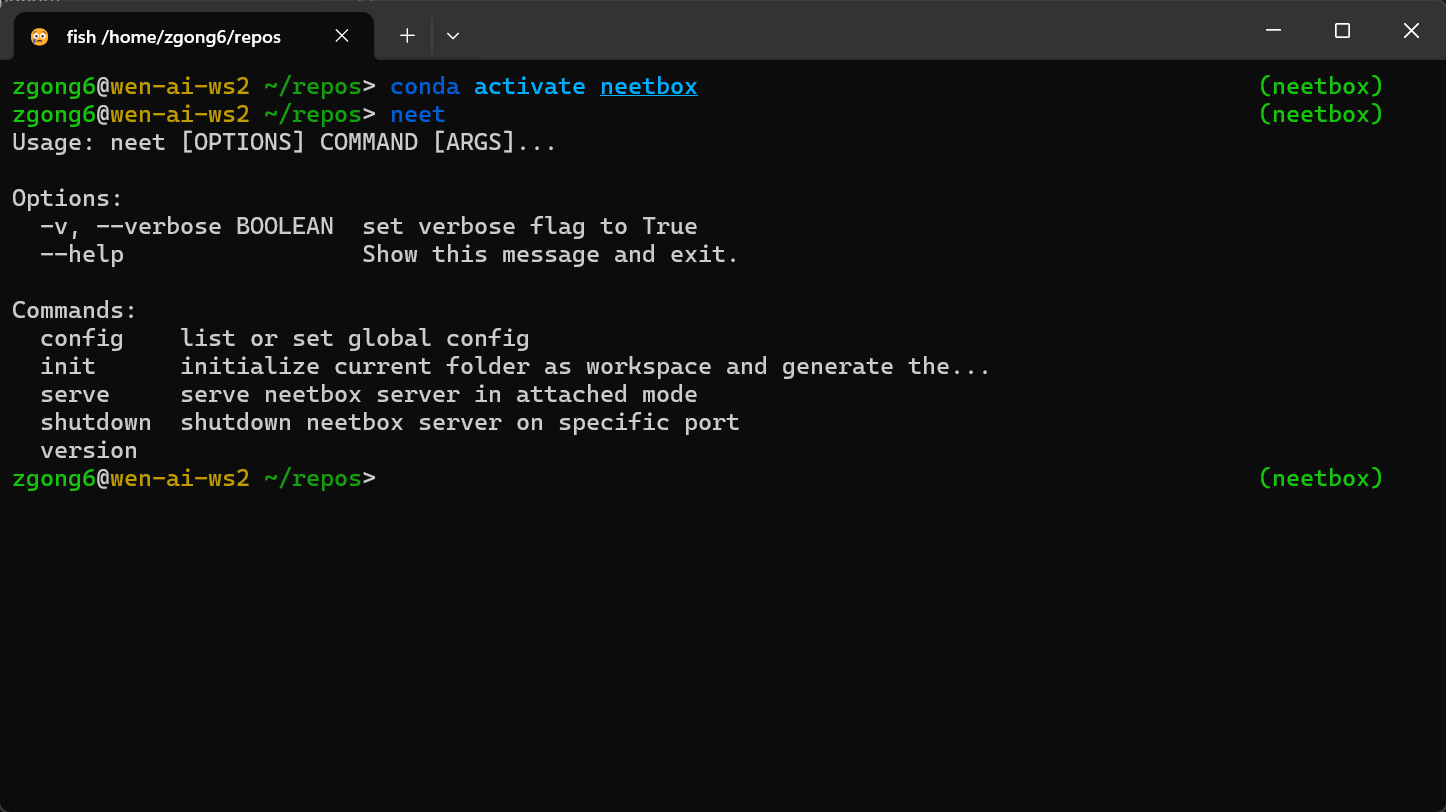Select the fish /home/zgong6/repos tab title
Image resolution: width=1446 pixels, height=812 pixels.
pos(174,37)
